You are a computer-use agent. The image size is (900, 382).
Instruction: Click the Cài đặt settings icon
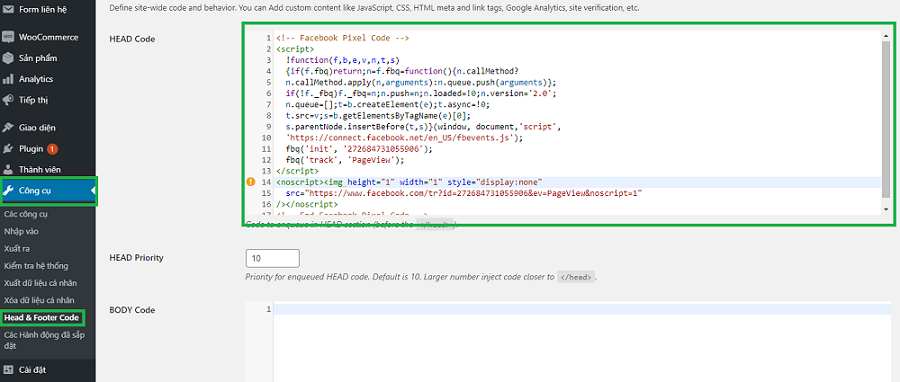(8, 369)
